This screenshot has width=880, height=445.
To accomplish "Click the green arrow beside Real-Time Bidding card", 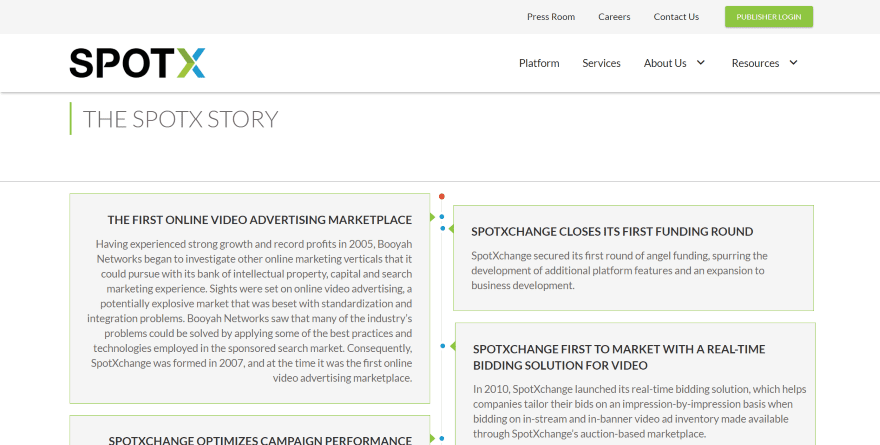I will (452, 347).
